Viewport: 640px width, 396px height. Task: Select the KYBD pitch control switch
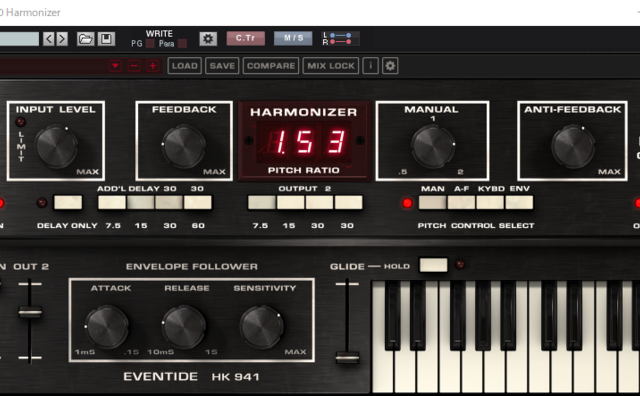490,202
